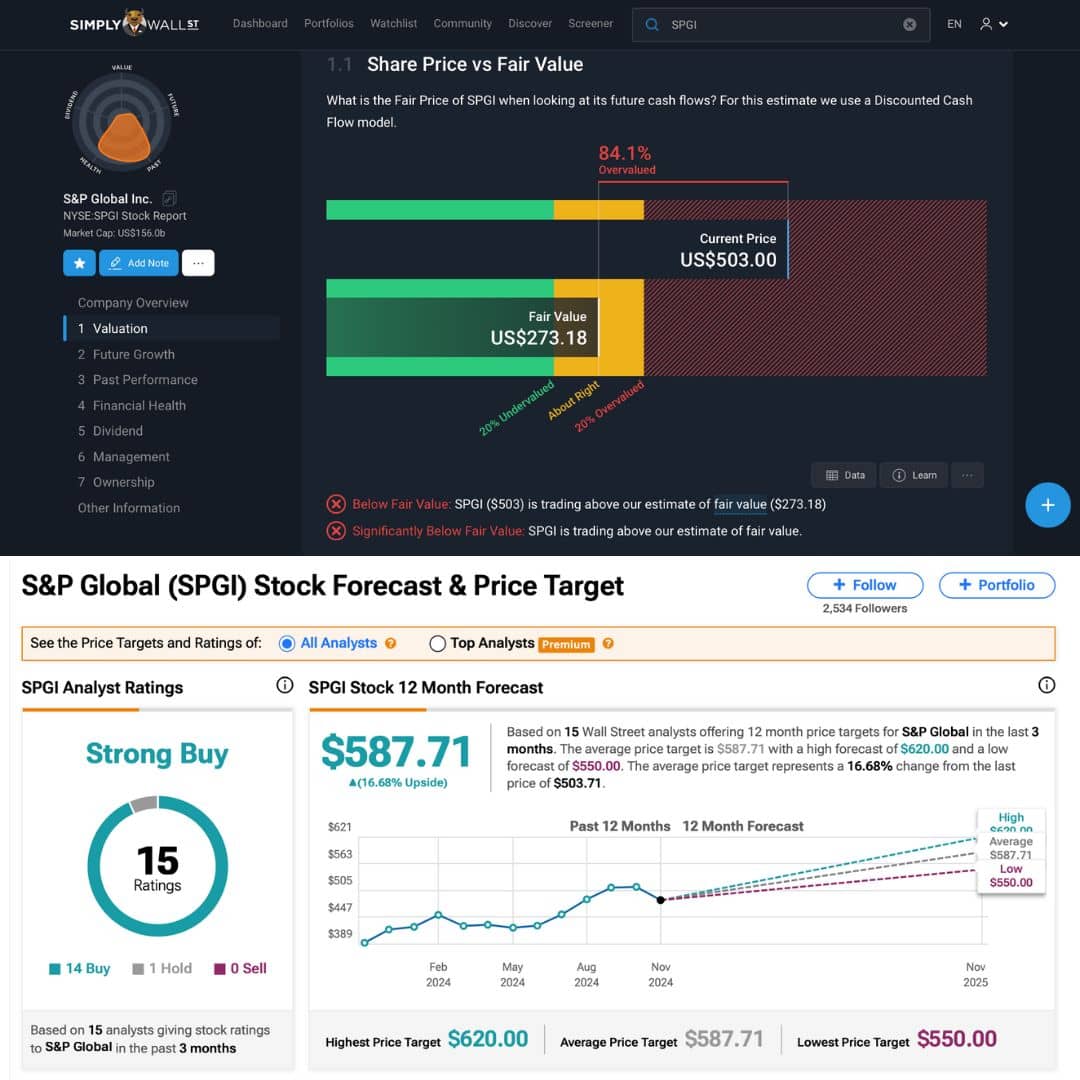Open the Portfolios nav item
Viewport: 1080px width, 1080px height.
[329, 23]
